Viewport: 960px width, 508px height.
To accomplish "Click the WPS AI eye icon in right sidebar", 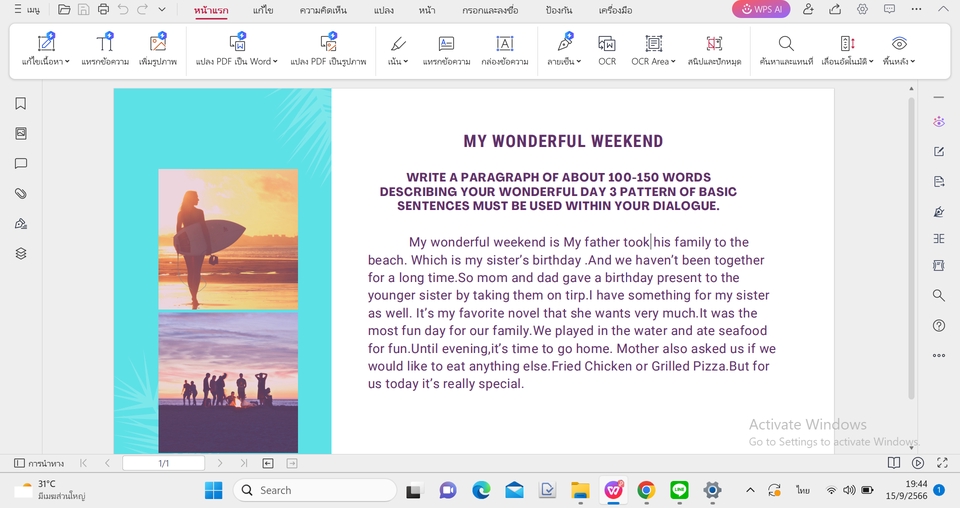I will point(939,122).
